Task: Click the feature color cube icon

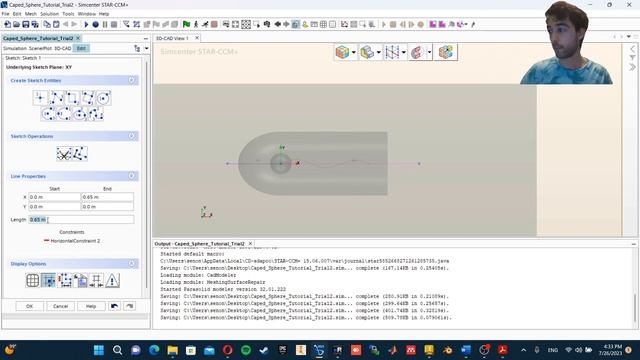Action: [x=446, y=52]
